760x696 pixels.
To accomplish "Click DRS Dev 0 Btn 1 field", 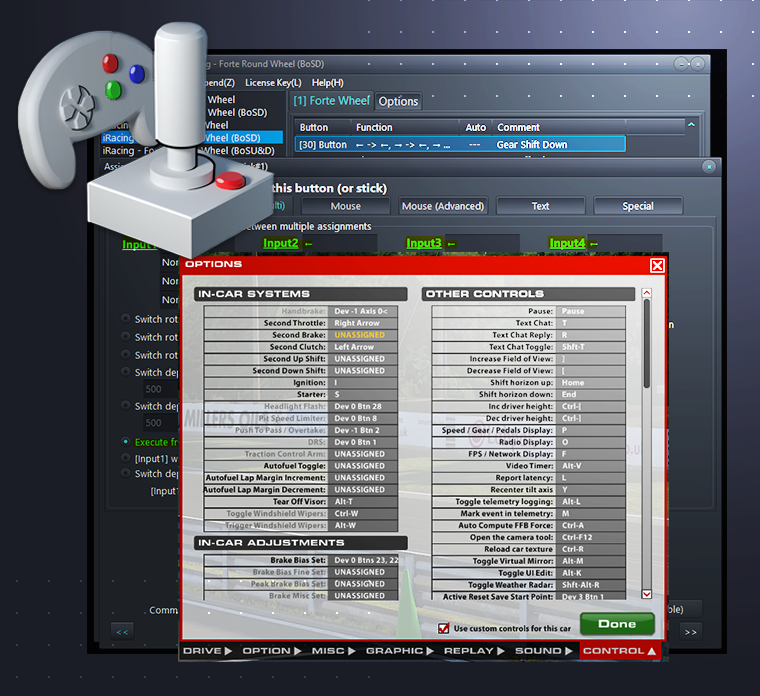I will point(363,442).
